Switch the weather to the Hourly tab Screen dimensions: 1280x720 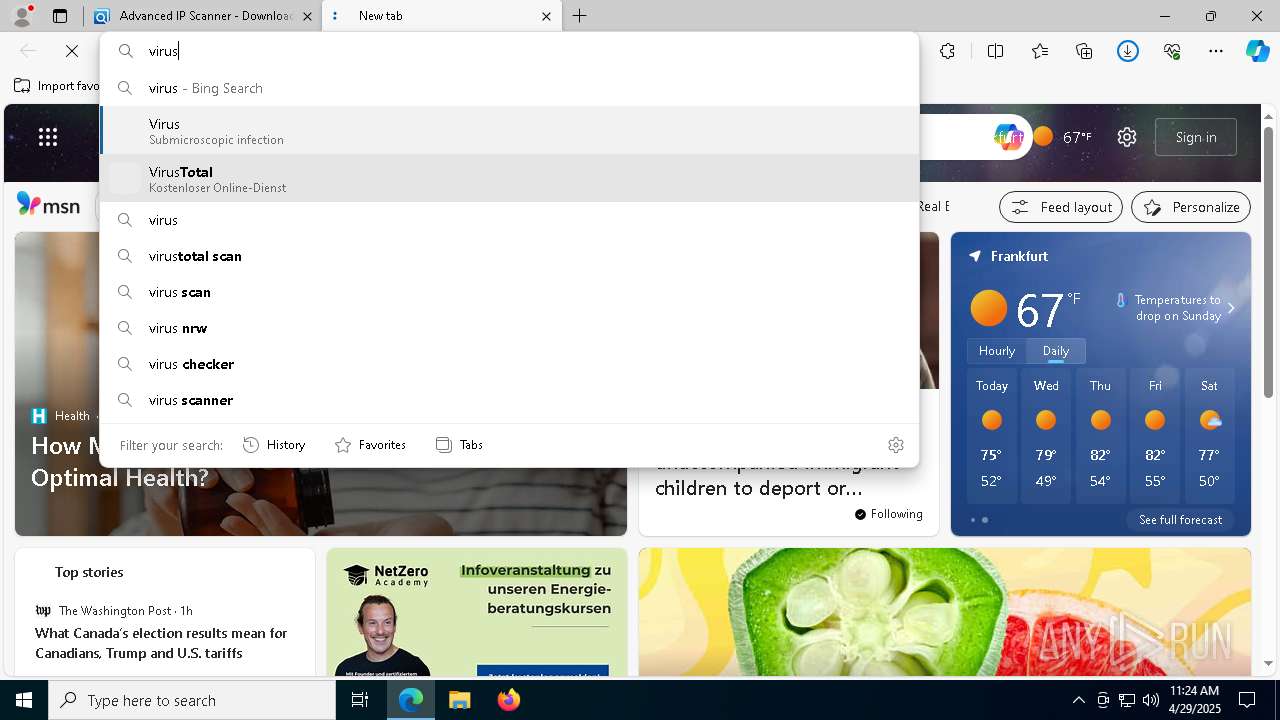(997, 351)
